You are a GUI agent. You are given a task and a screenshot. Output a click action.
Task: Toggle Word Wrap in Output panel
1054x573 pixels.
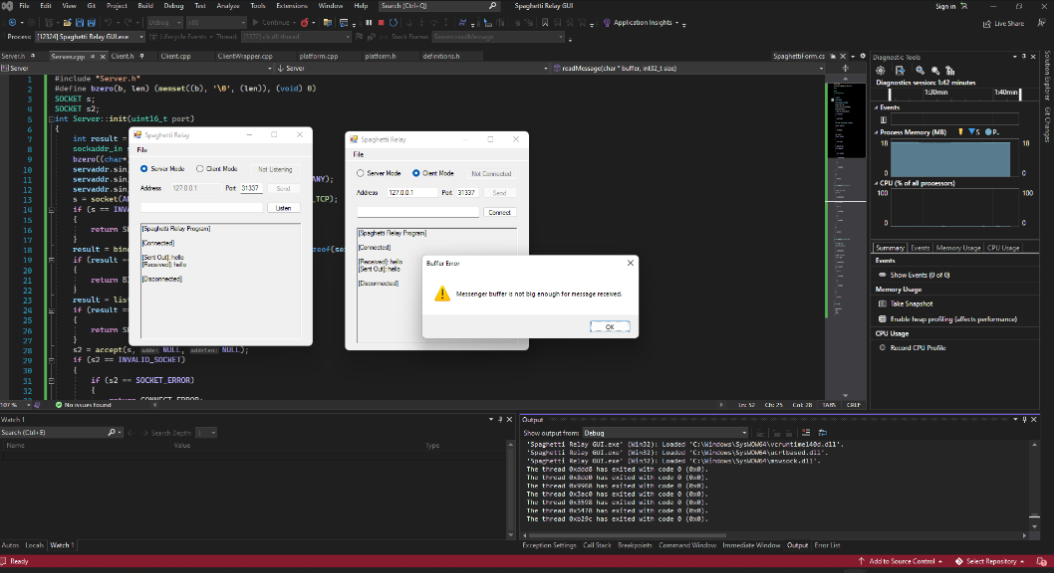coord(822,432)
